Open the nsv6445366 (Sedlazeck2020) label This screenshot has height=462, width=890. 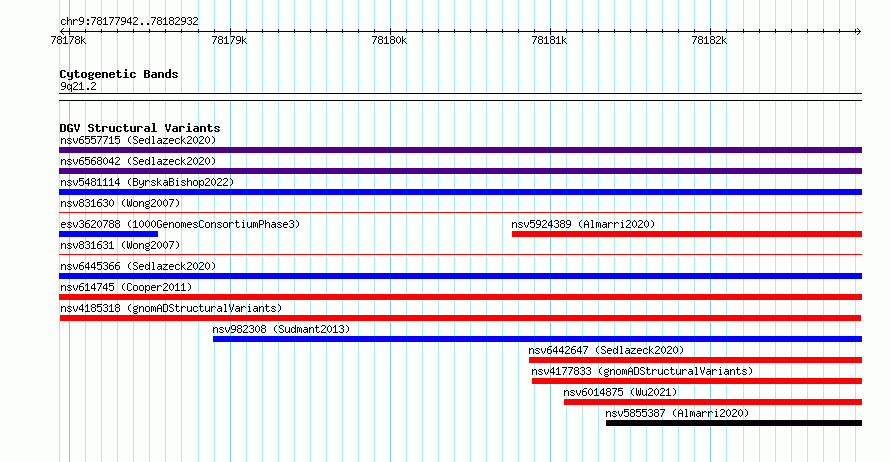(138, 266)
